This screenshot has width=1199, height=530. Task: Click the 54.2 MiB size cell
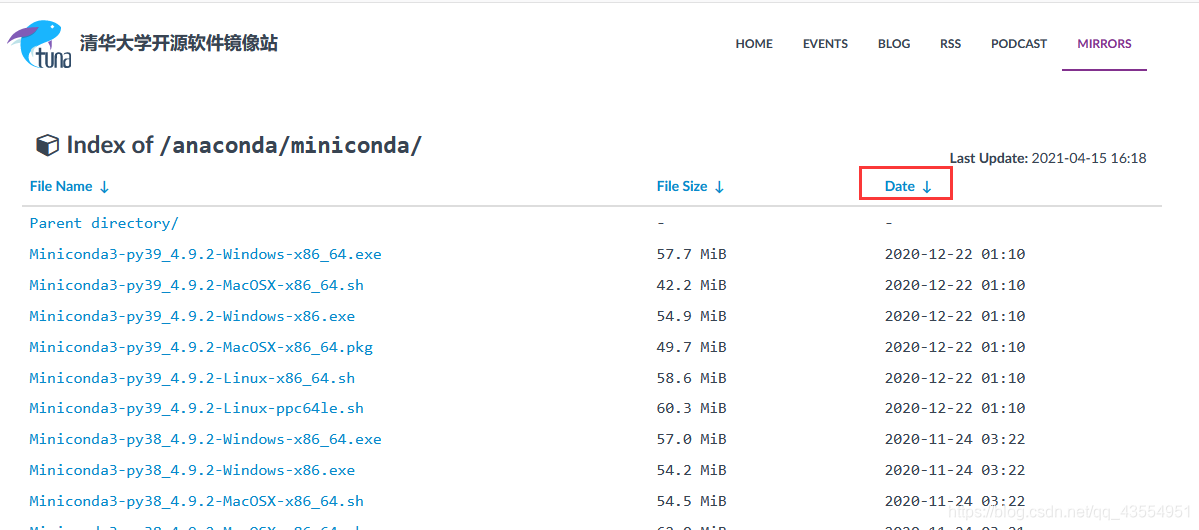[691, 470]
